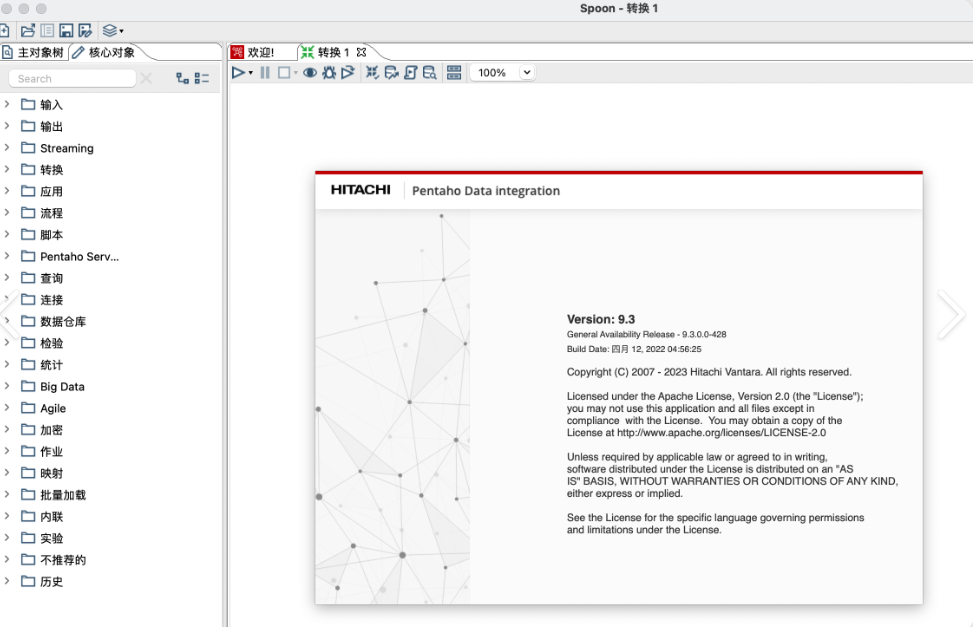Switch to list view in sidebar
The image size is (973, 627).
point(202,78)
